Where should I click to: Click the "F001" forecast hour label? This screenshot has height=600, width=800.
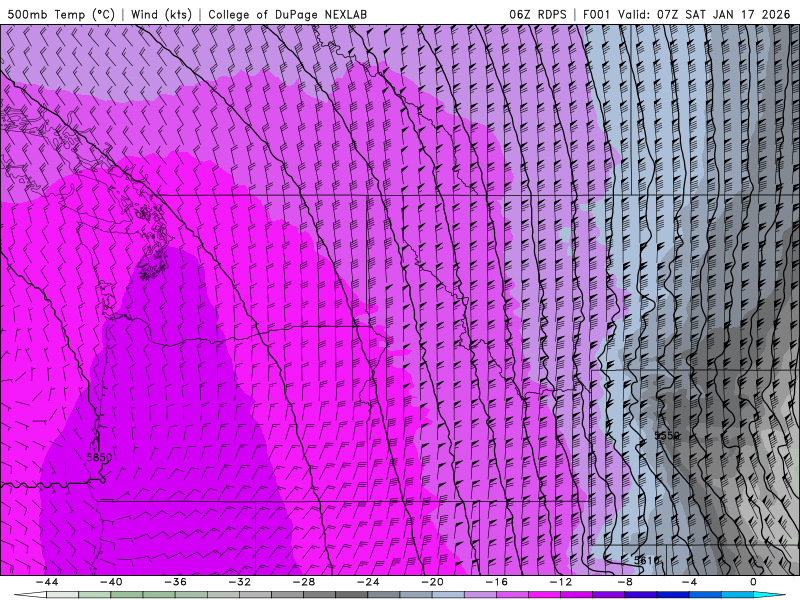pyautogui.click(x=596, y=14)
